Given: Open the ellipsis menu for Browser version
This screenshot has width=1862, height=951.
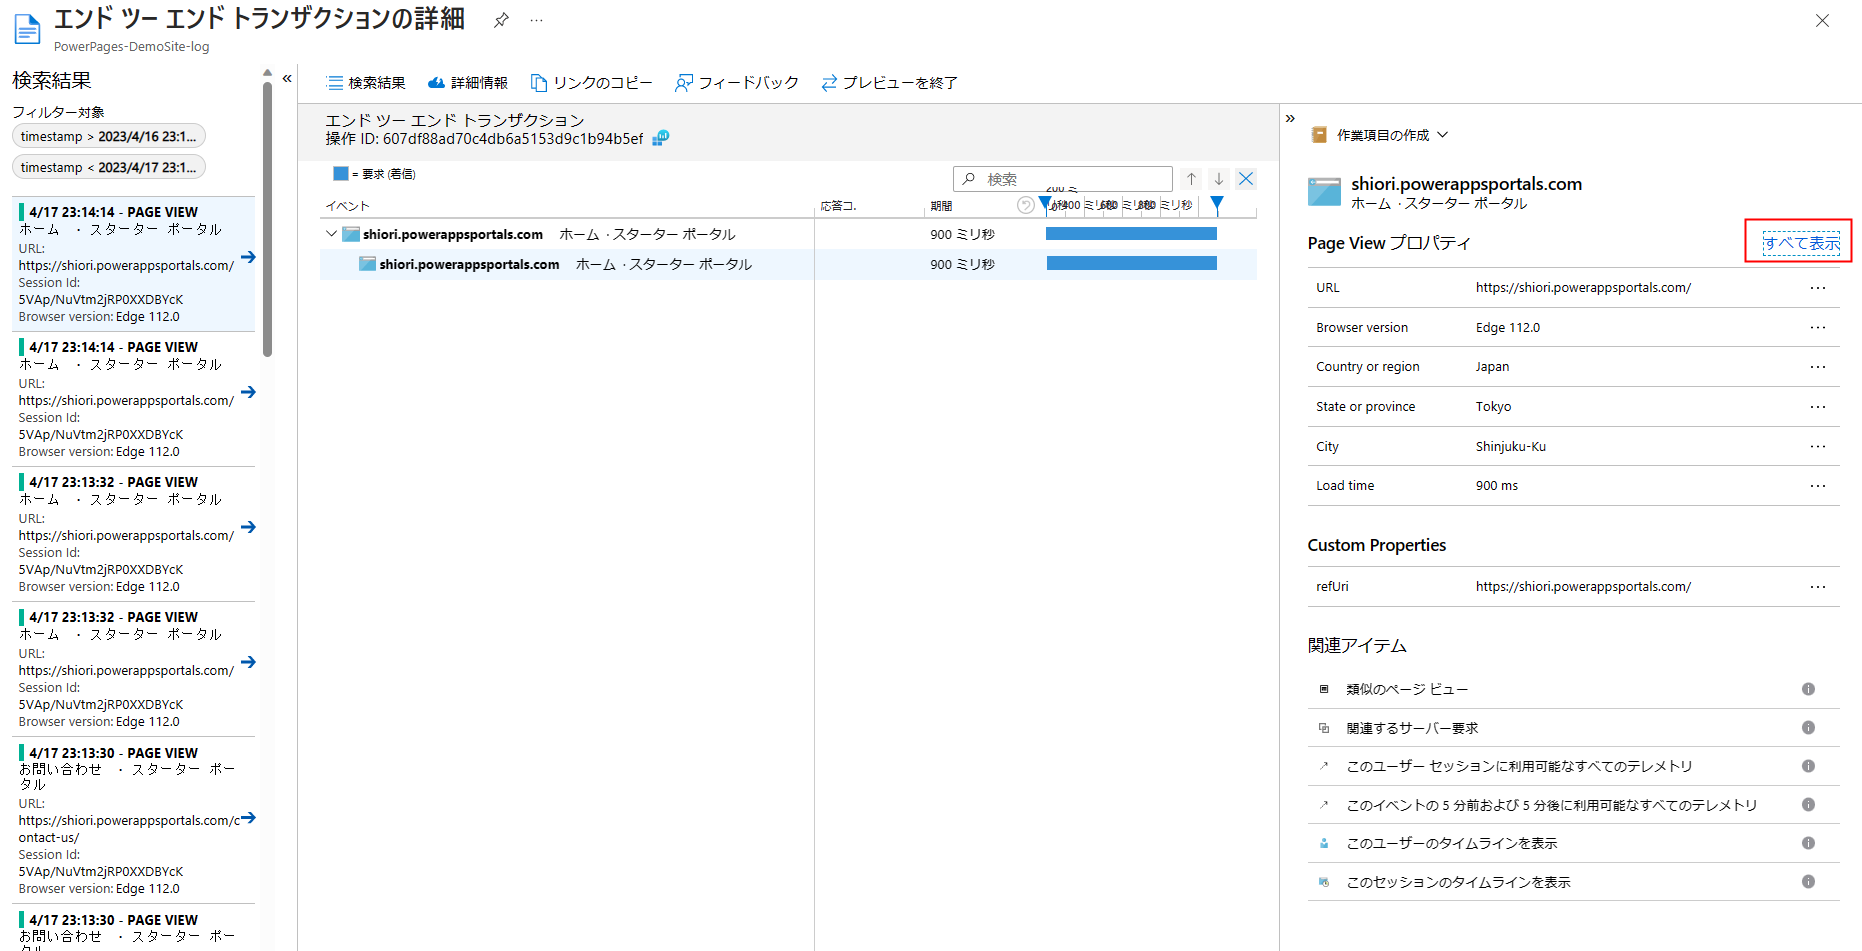Looking at the screenshot, I should (x=1818, y=328).
